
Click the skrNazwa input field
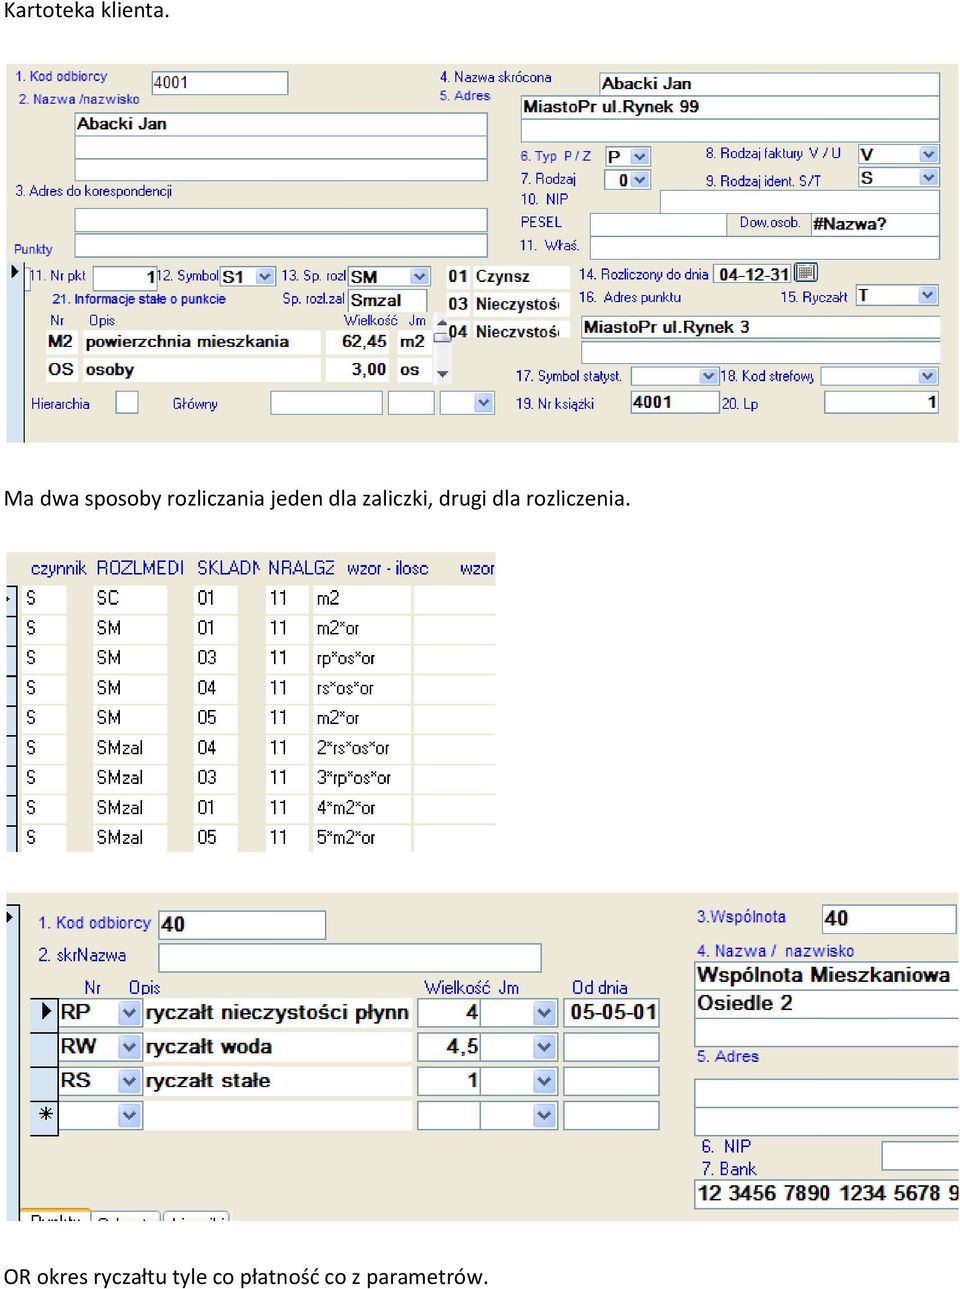pos(350,957)
